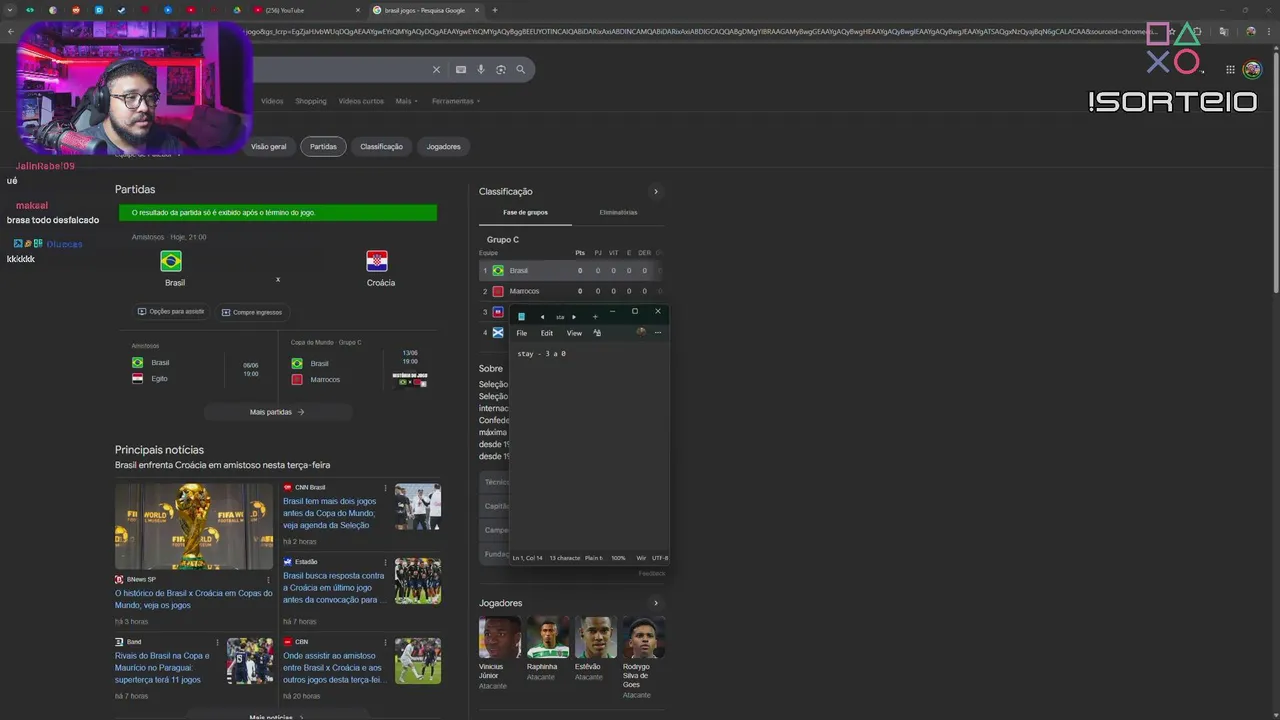Open the Google apps grid
This screenshot has height=720, width=1280.
(1230, 70)
